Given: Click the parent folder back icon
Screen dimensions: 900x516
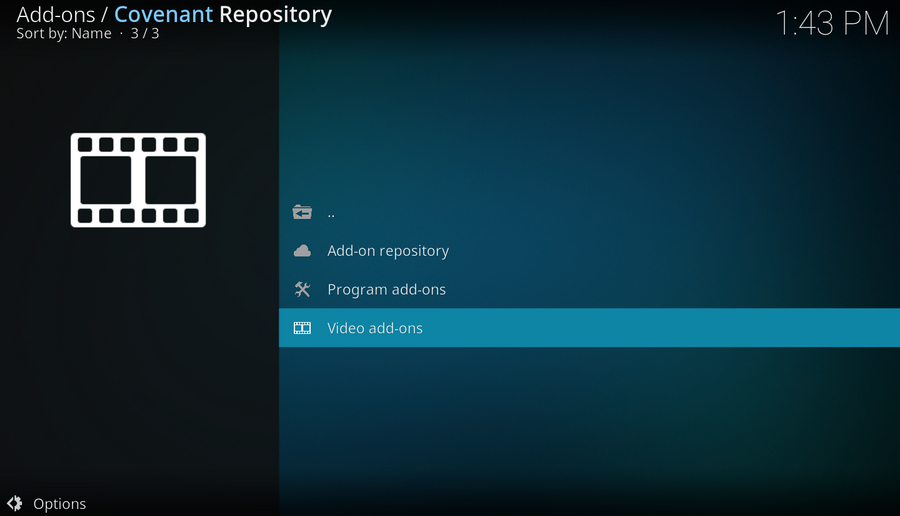Looking at the screenshot, I should pos(302,212).
